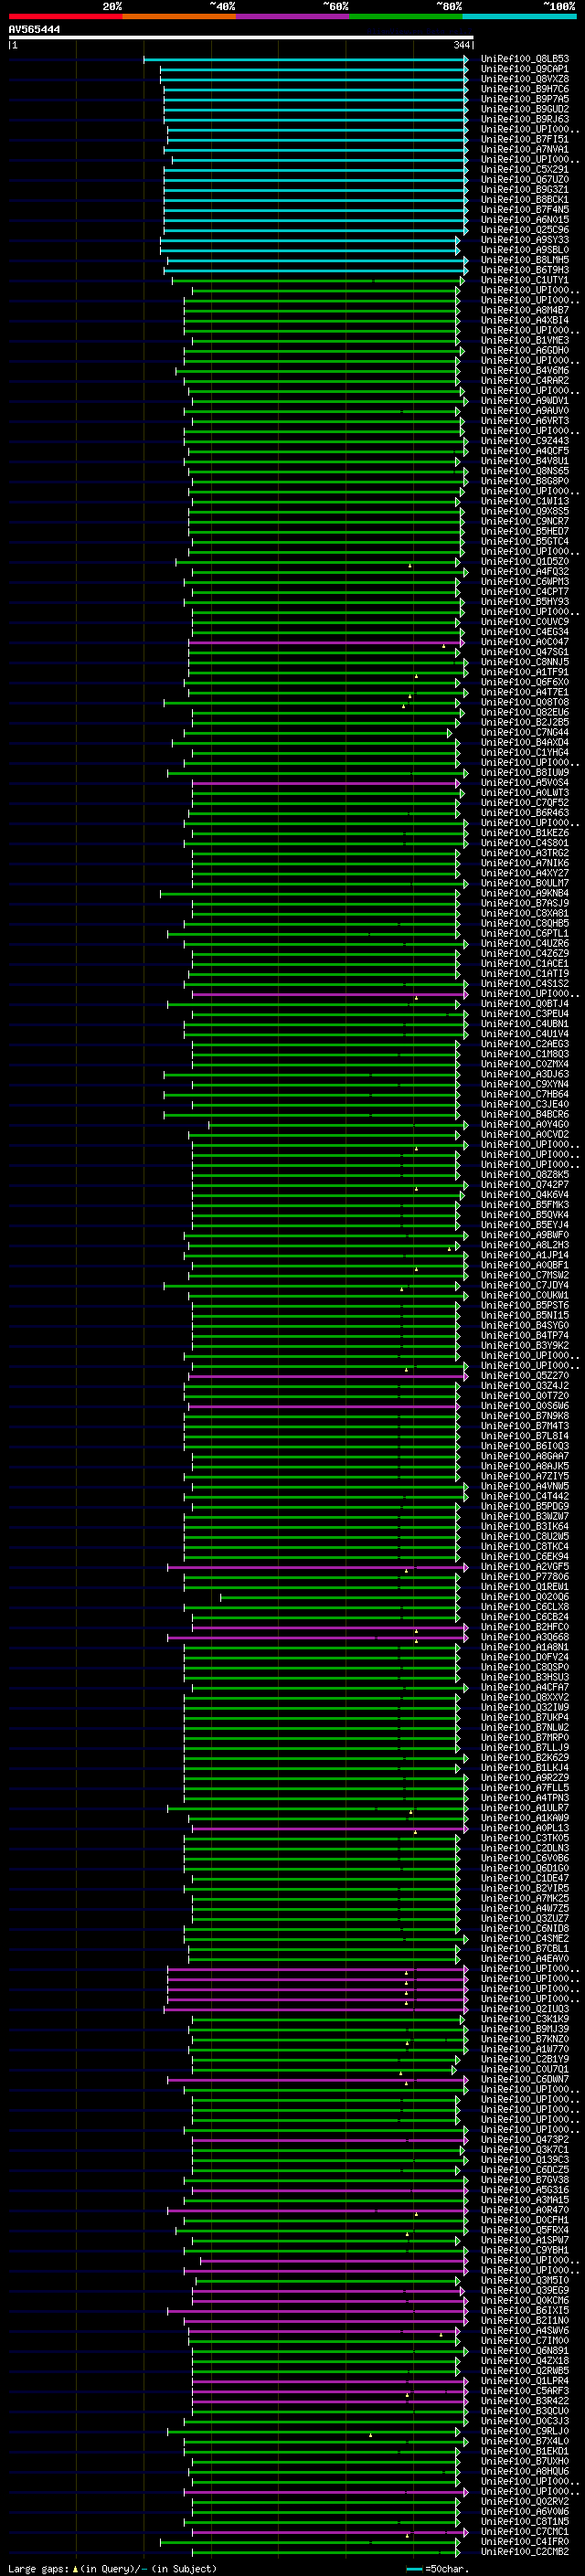585x2576 pixels.
Task: Click the purple alignment bar for Q473P2
Action: tap(328, 2140)
